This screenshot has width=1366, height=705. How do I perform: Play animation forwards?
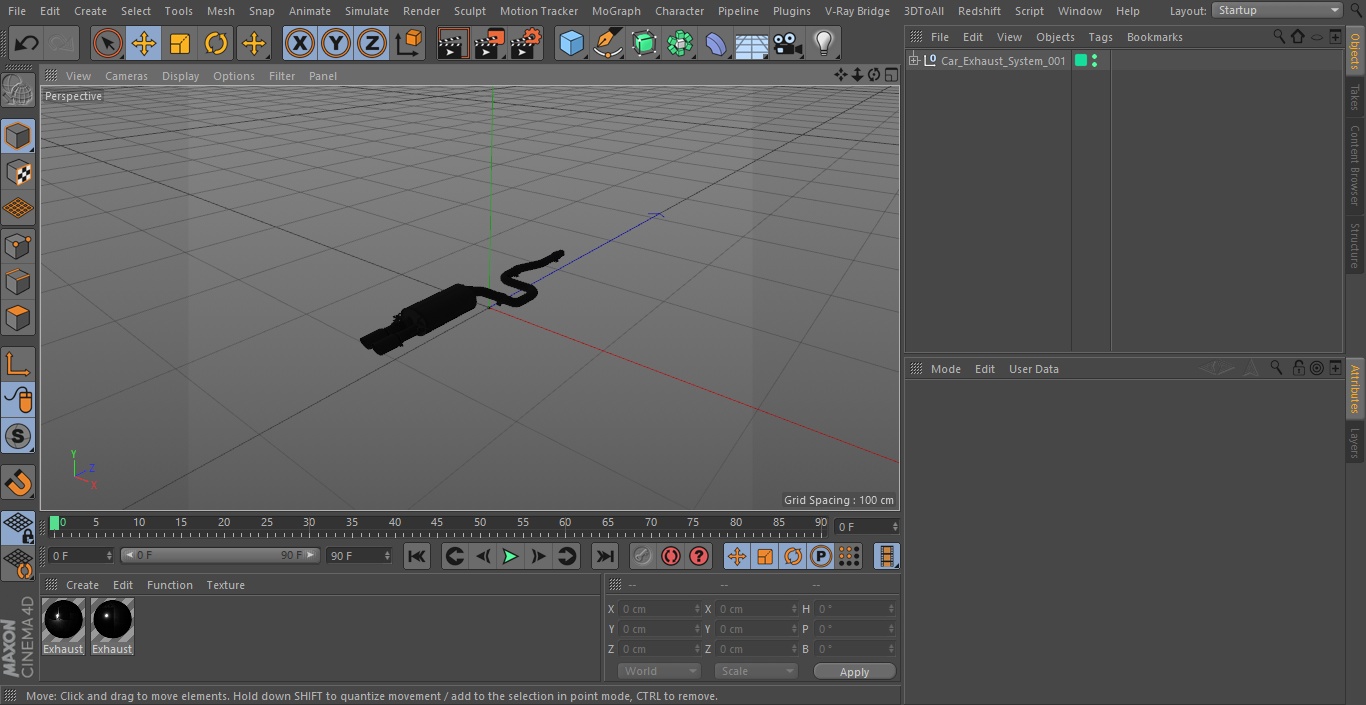[x=510, y=556]
